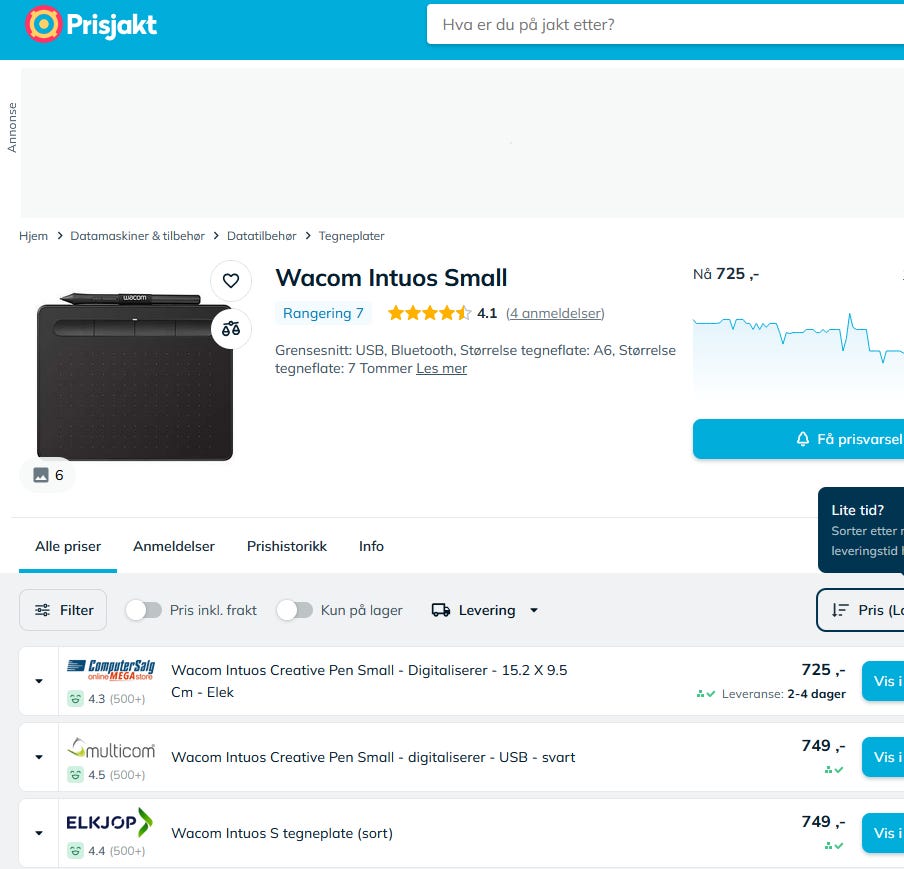Open the image gallery counter showing 6
This screenshot has height=869, width=904.
pyautogui.click(x=48, y=475)
